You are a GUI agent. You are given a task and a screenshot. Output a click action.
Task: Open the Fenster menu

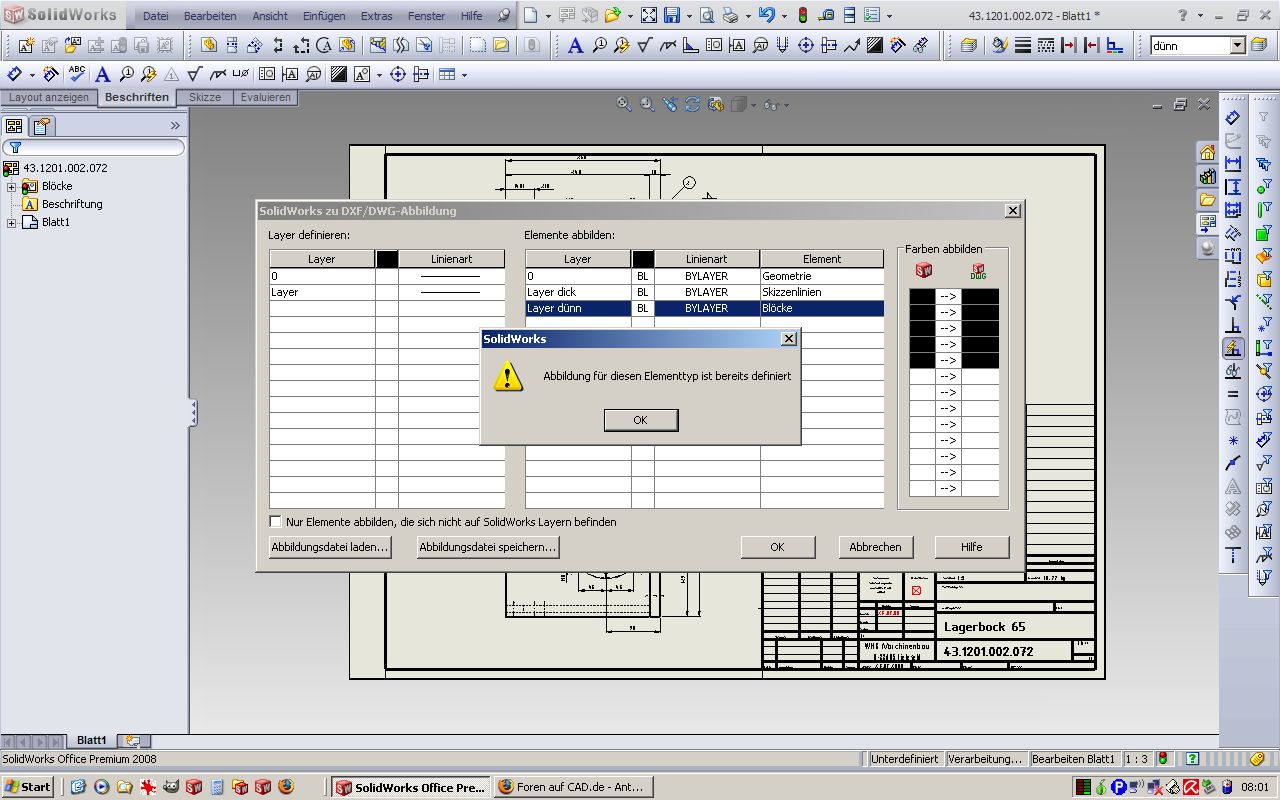click(427, 16)
